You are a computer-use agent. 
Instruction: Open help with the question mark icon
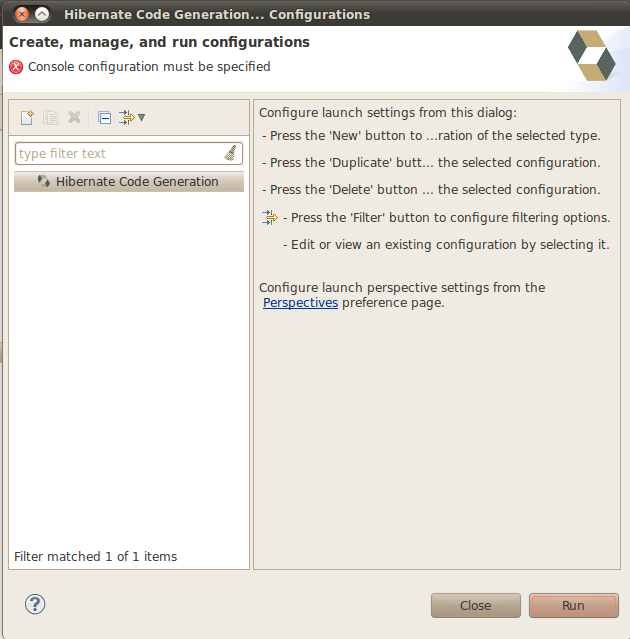tap(35, 604)
